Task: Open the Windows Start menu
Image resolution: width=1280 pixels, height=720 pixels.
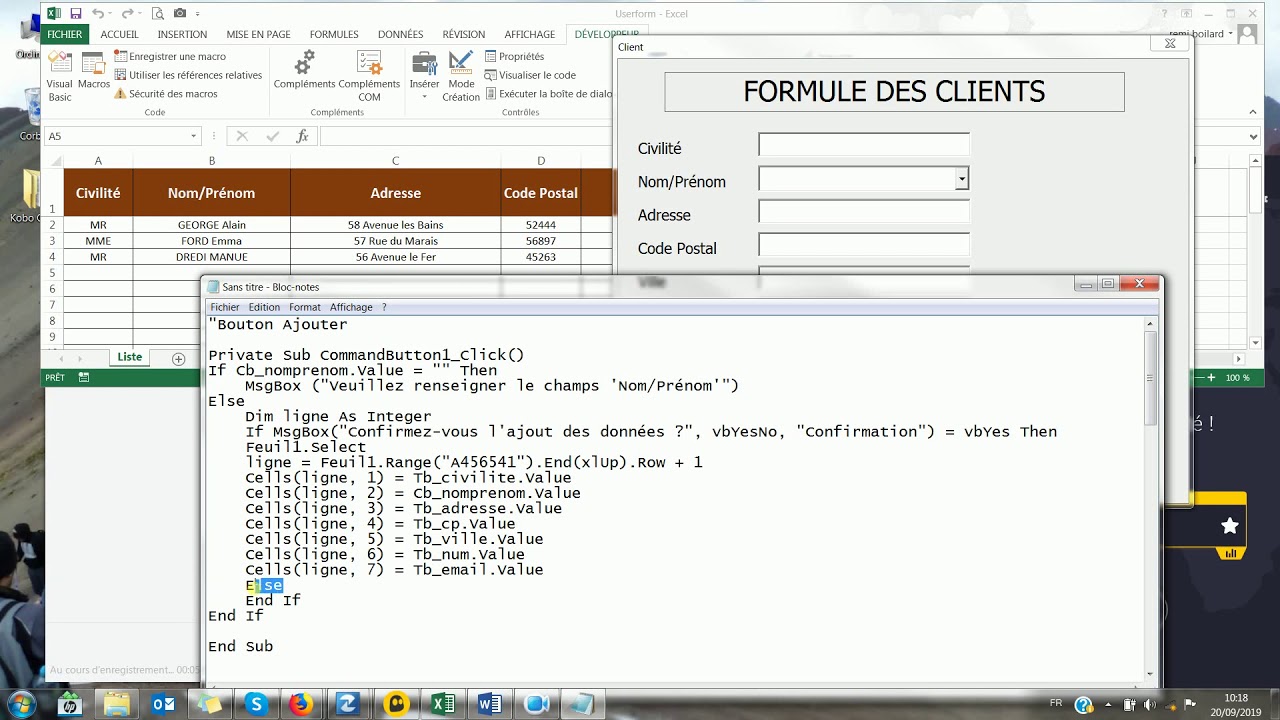Action: pos(22,704)
